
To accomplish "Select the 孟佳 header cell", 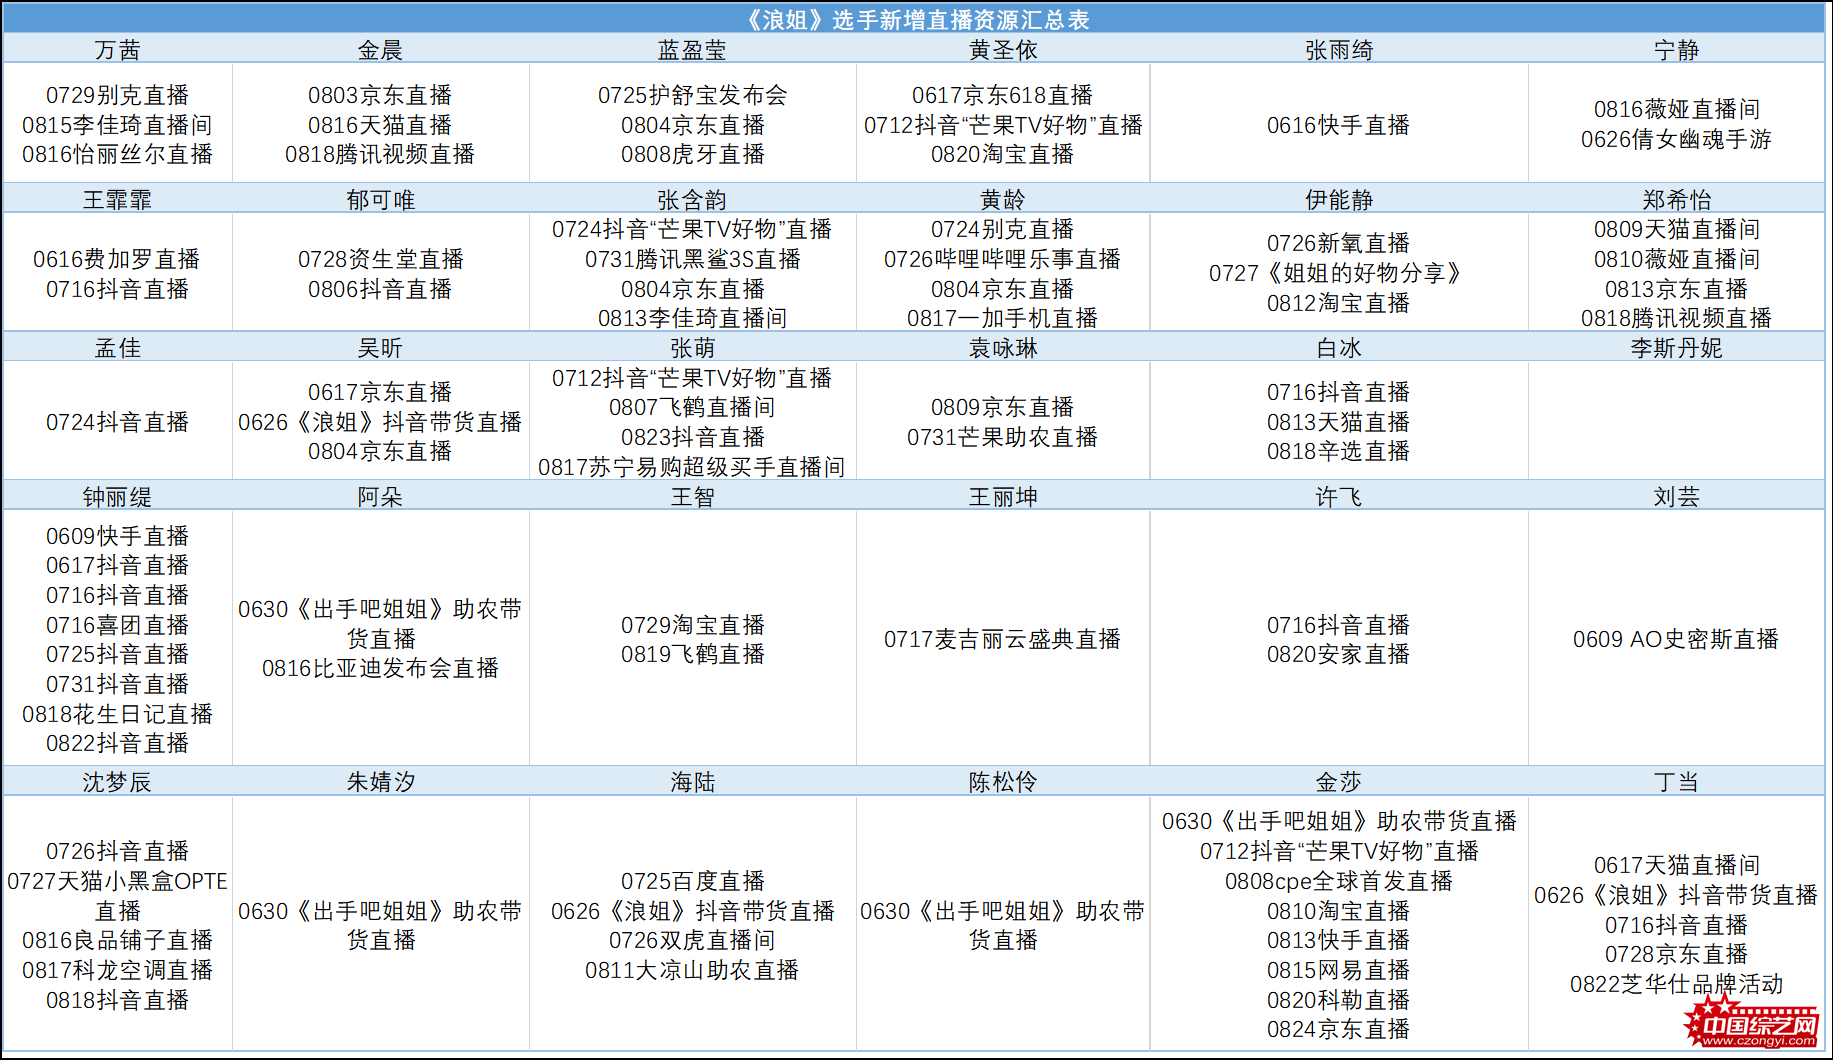I will pyautogui.click(x=118, y=348).
